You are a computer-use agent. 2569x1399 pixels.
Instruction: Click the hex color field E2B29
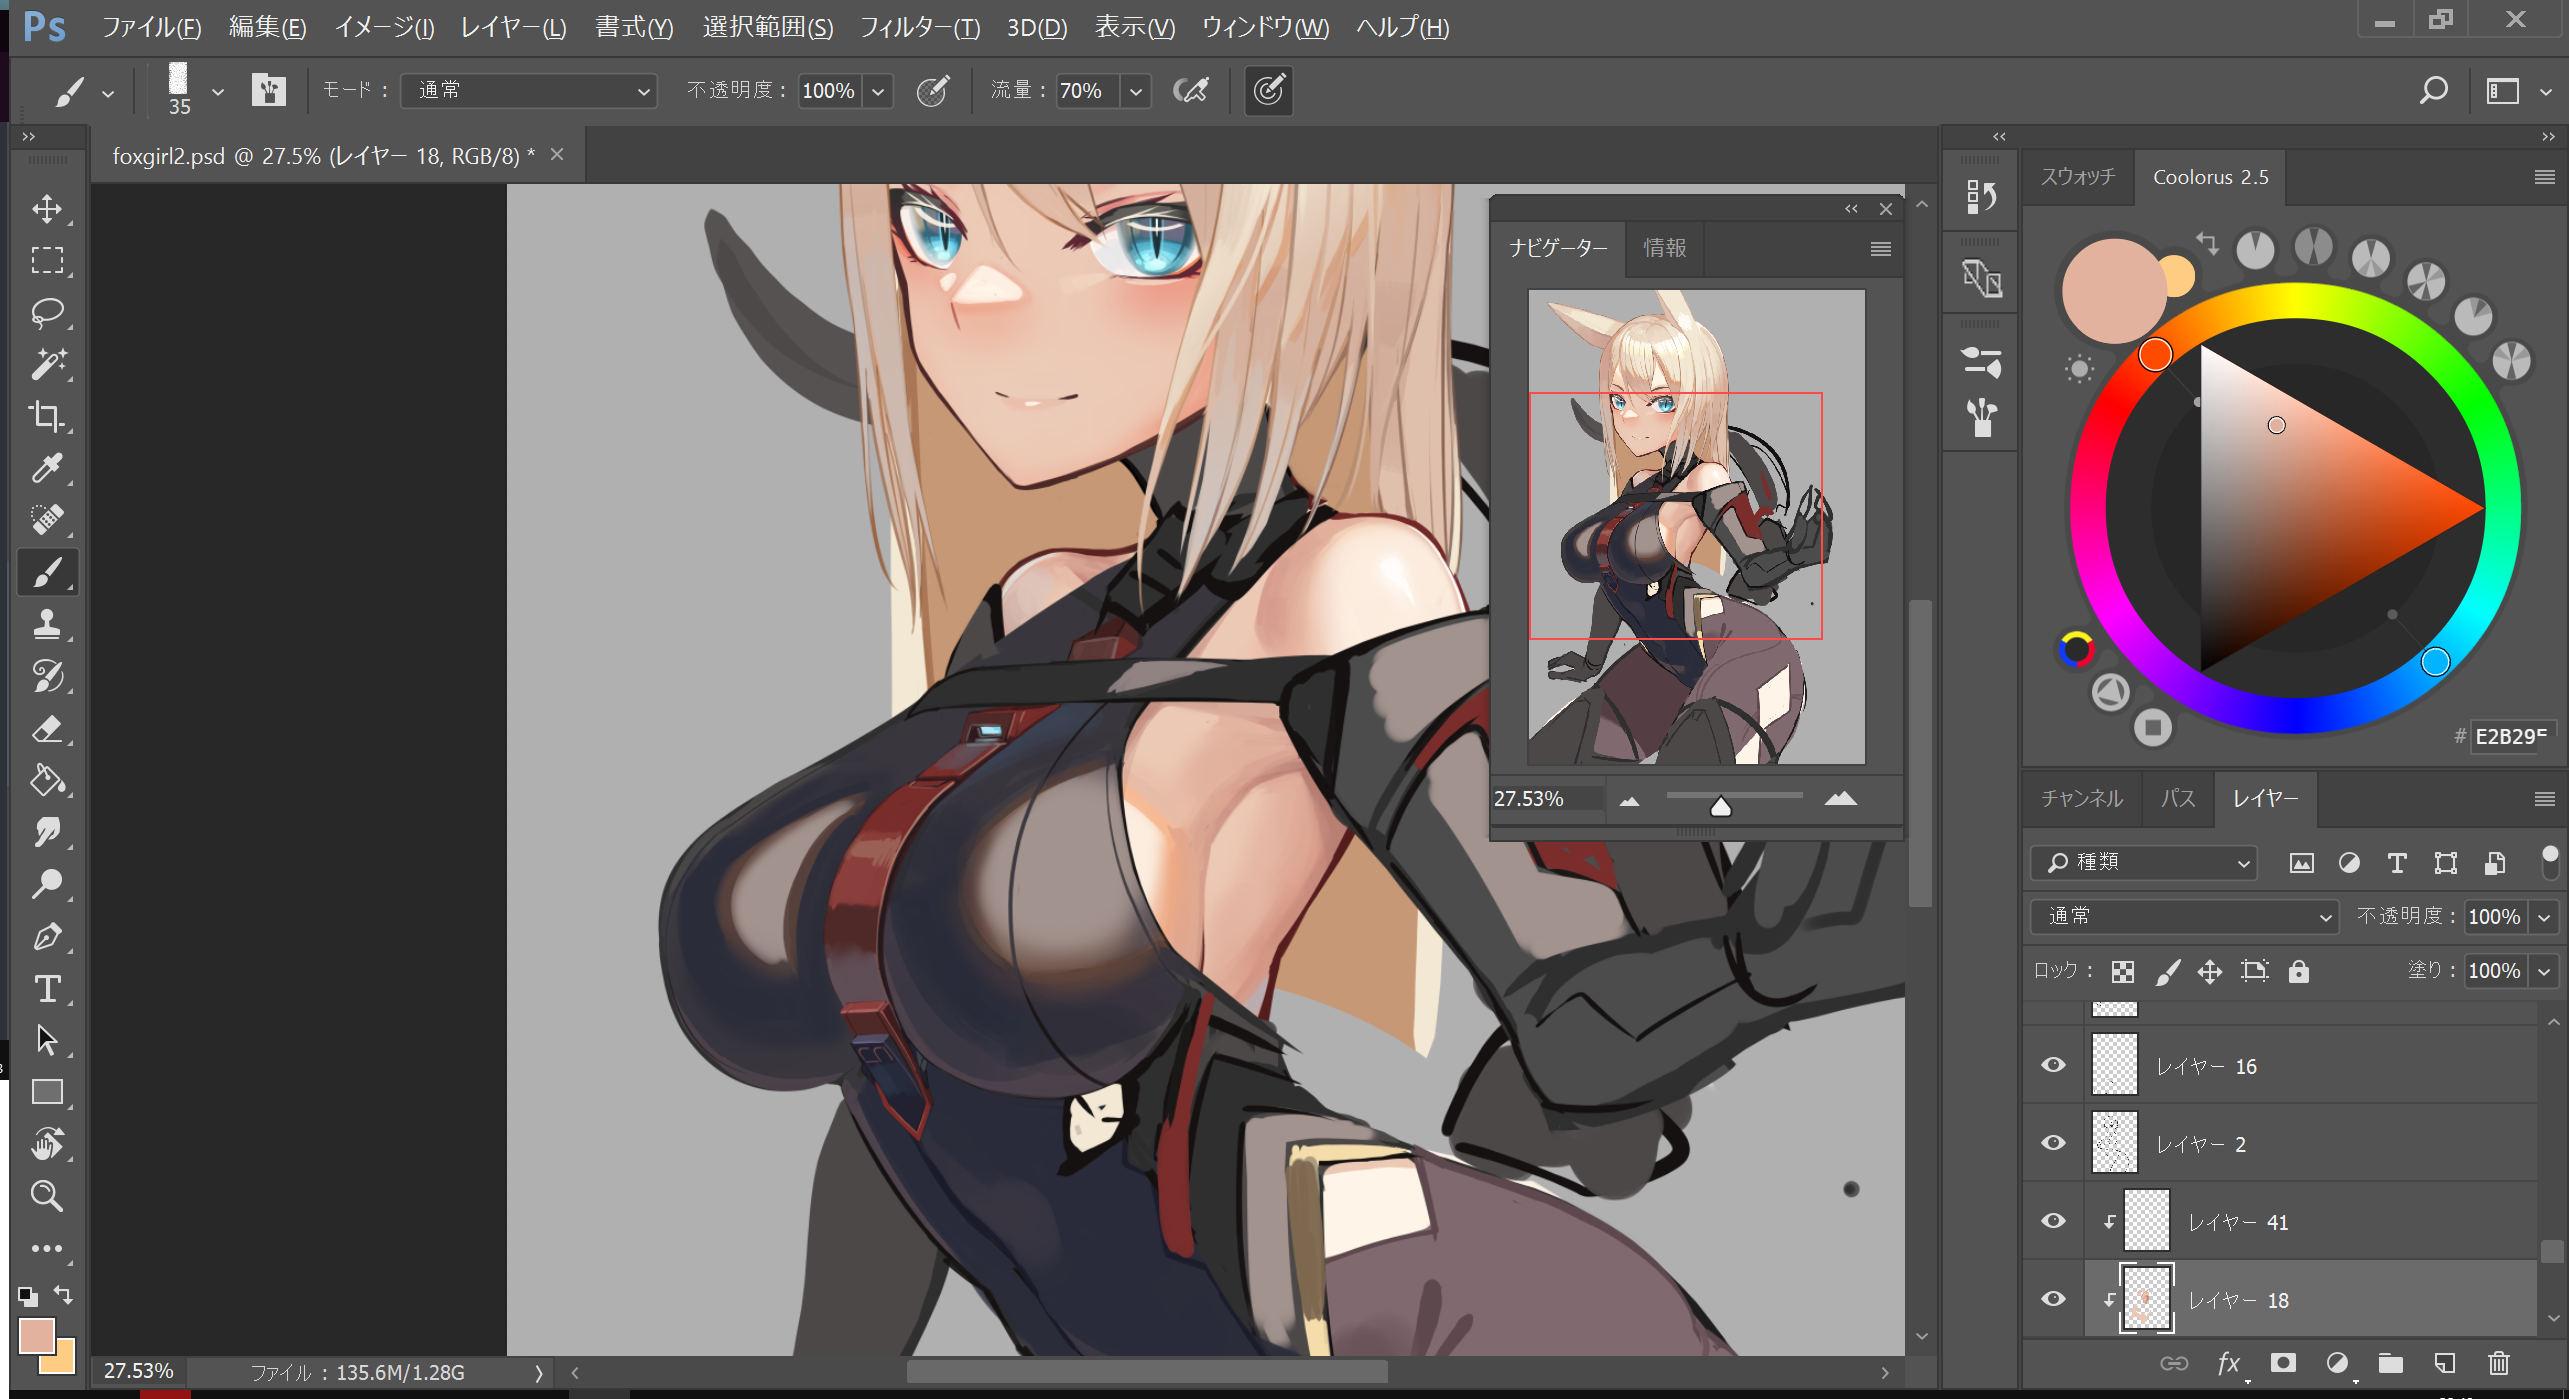(2512, 736)
